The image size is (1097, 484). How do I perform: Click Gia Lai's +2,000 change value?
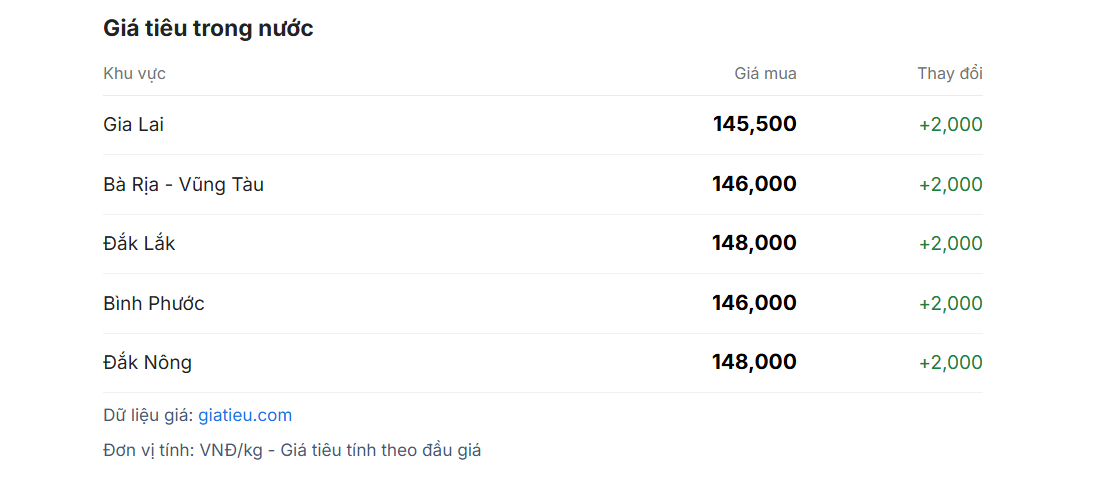click(951, 125)
